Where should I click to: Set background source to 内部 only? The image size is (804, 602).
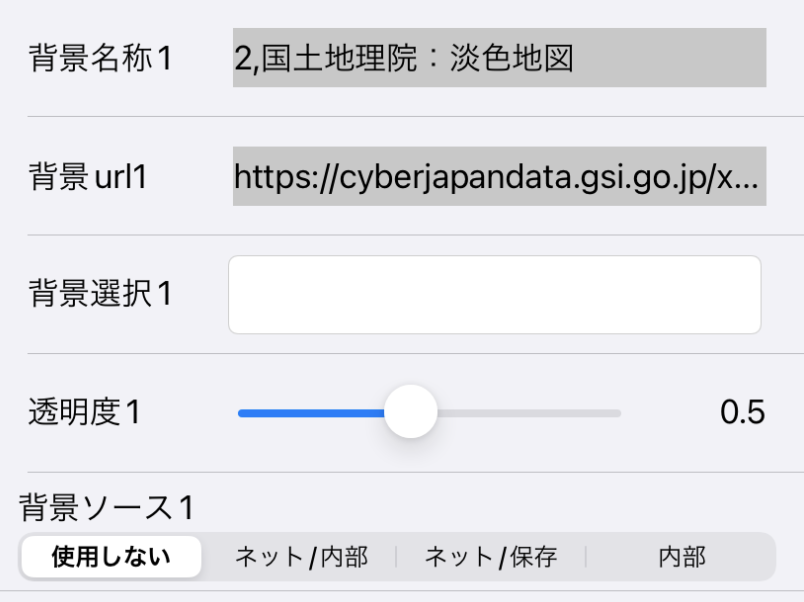[681, 557]
